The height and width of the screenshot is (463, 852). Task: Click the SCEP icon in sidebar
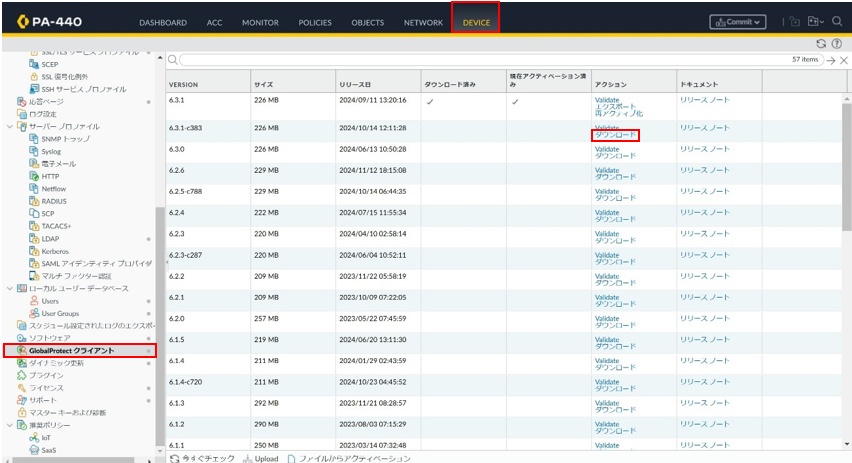[34, 64]
